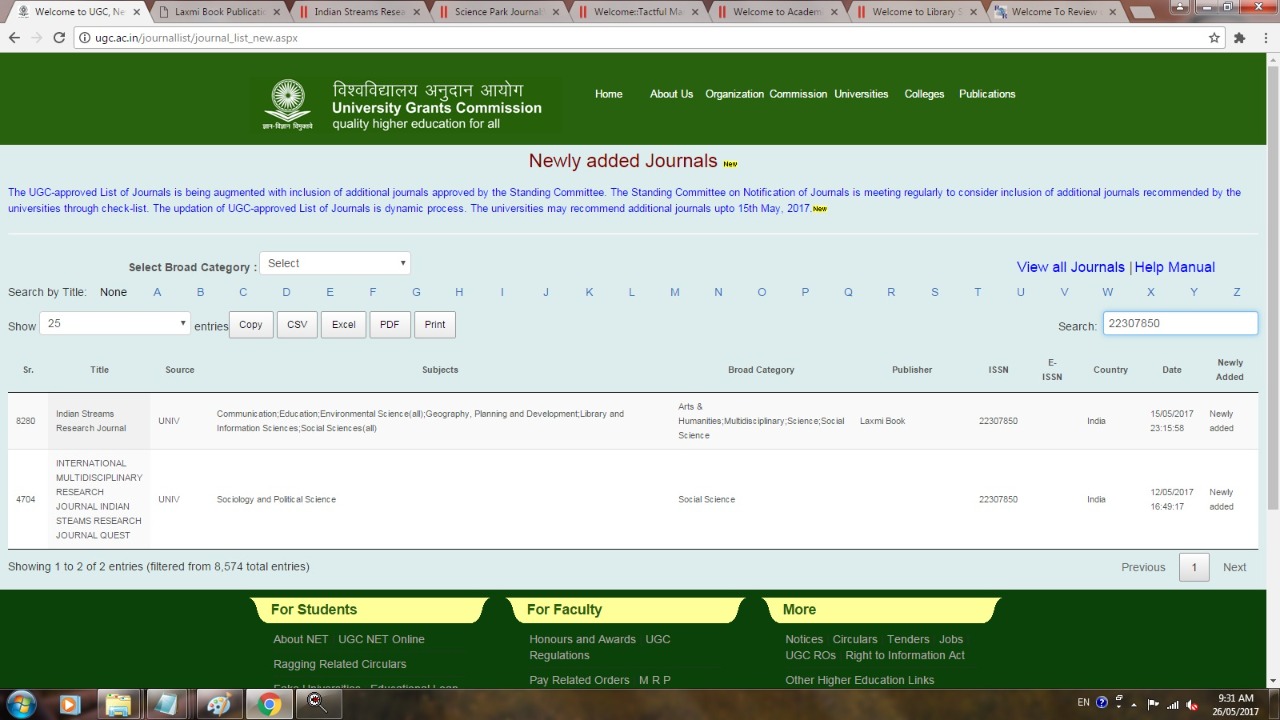Open the Commission menu item
Image resolution: width=1280 pixels, height=720 pixels.
click(798, 94)
